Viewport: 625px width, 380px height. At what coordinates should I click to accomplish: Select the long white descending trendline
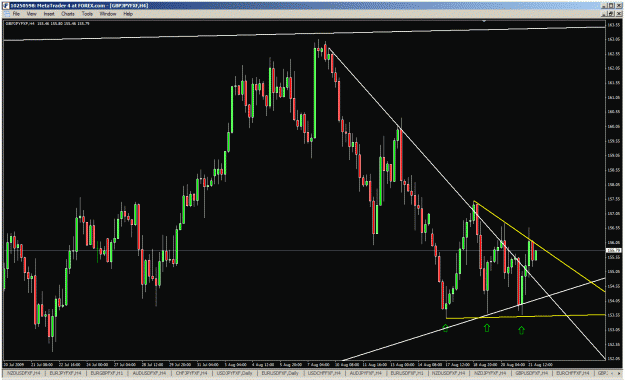pyautogui.click(x=466, y=203)
